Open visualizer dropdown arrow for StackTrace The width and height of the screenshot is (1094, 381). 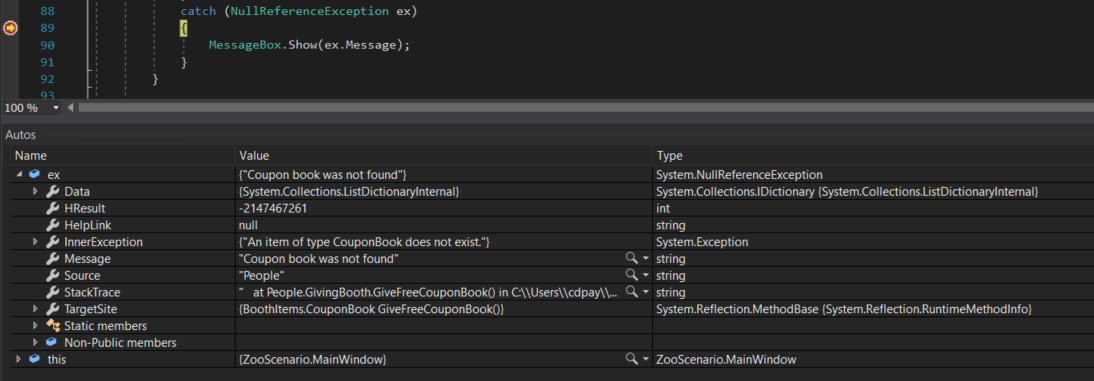point(645,292)
